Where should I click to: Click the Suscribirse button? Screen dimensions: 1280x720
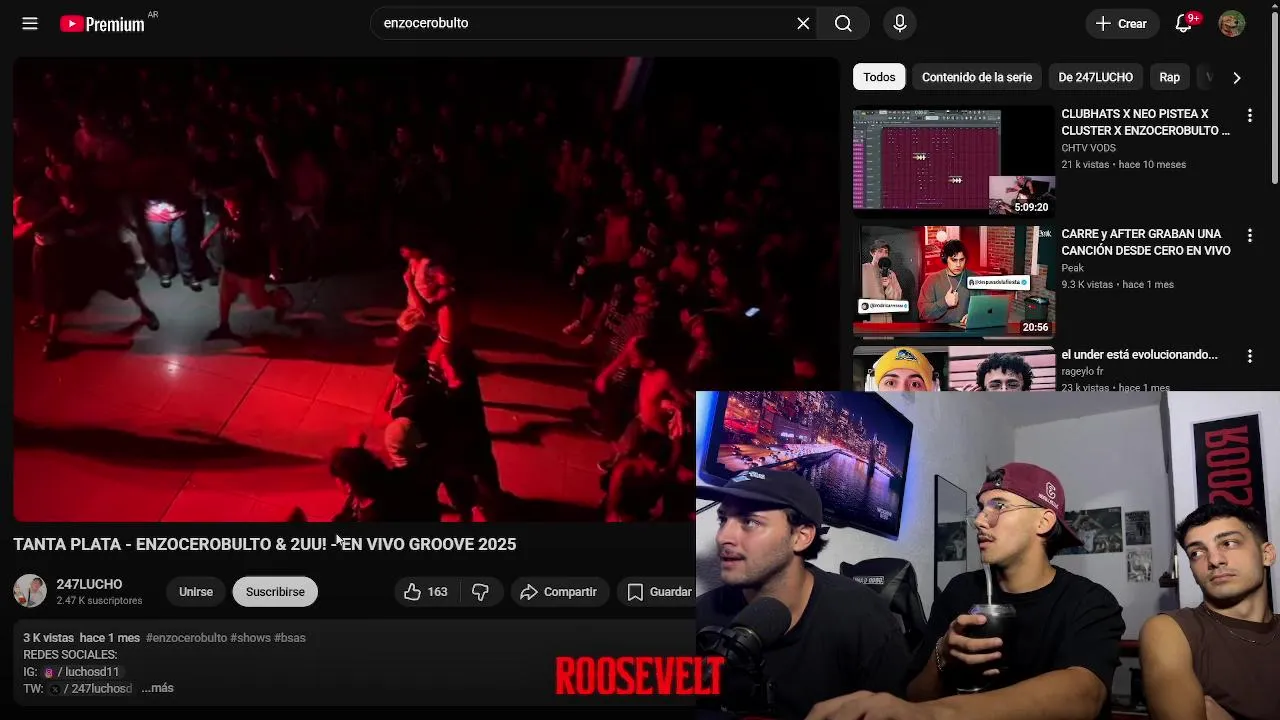275,592
